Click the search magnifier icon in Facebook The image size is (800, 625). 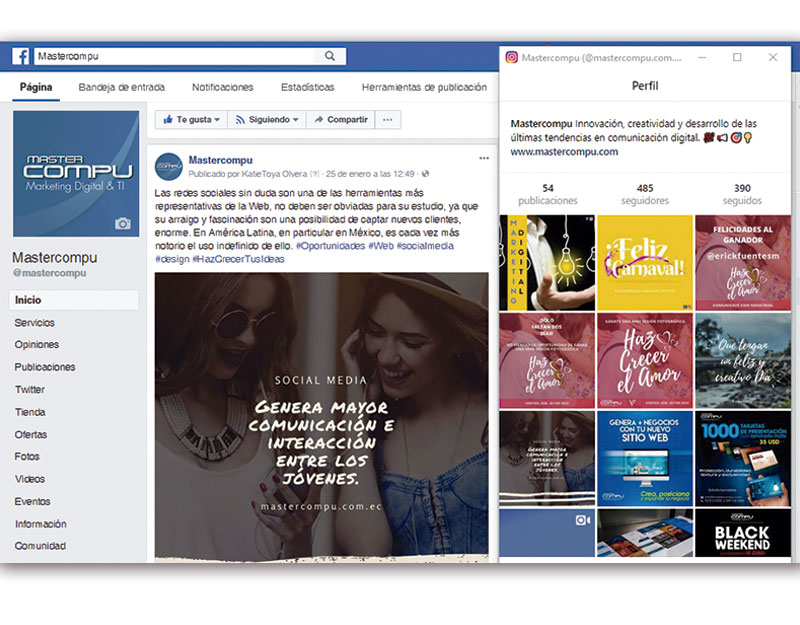(x=330, y=56)
